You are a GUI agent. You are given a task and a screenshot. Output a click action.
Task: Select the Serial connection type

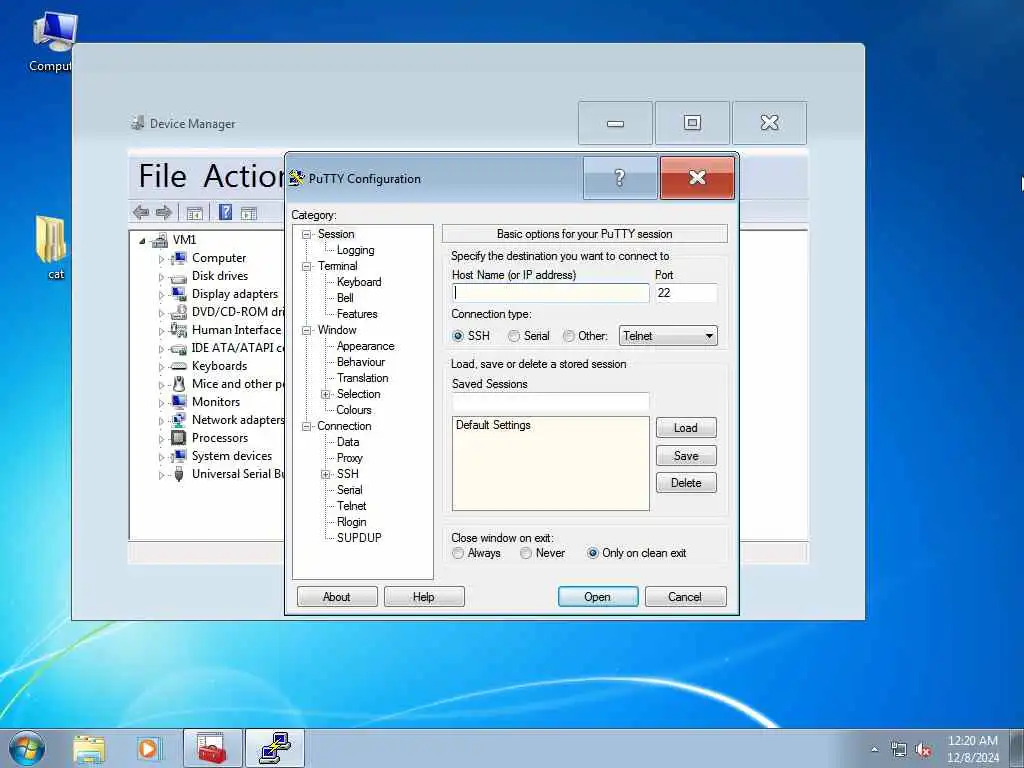514,336
